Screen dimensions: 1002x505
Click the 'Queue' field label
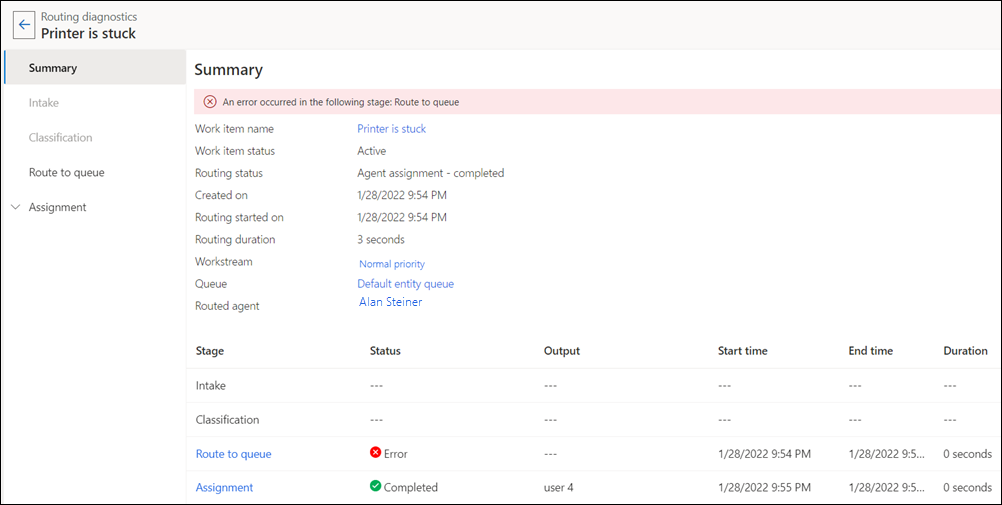pos(211,284)
